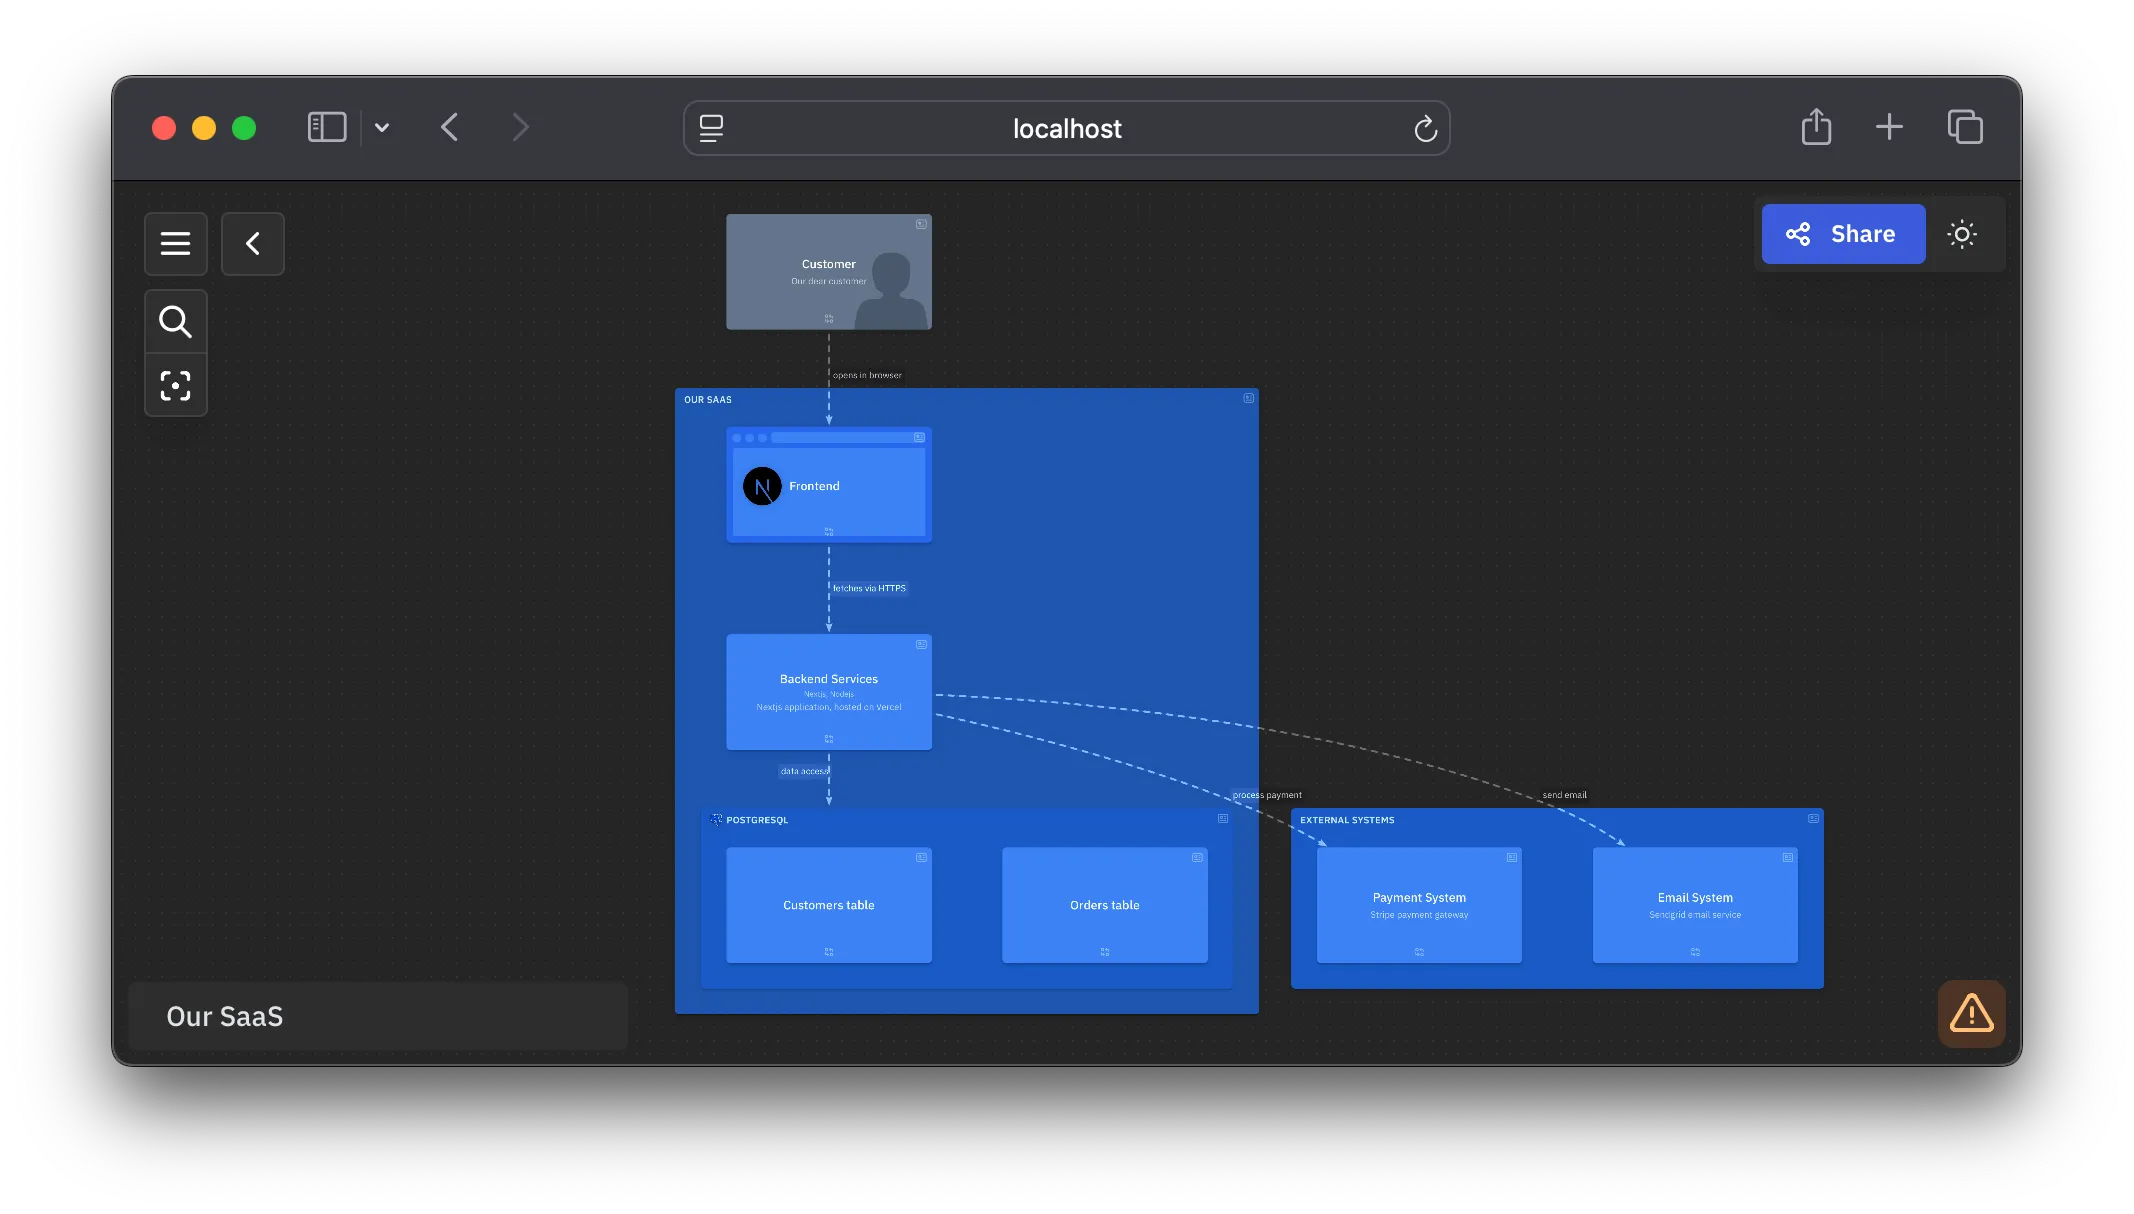Click the orange warning triangle icon

point(1971,1013)
